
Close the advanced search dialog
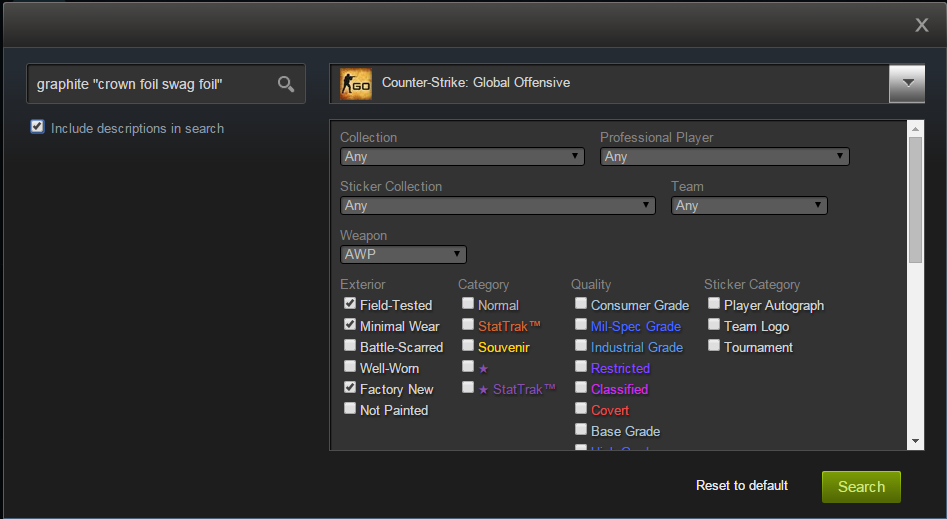(x=922, y=25)
